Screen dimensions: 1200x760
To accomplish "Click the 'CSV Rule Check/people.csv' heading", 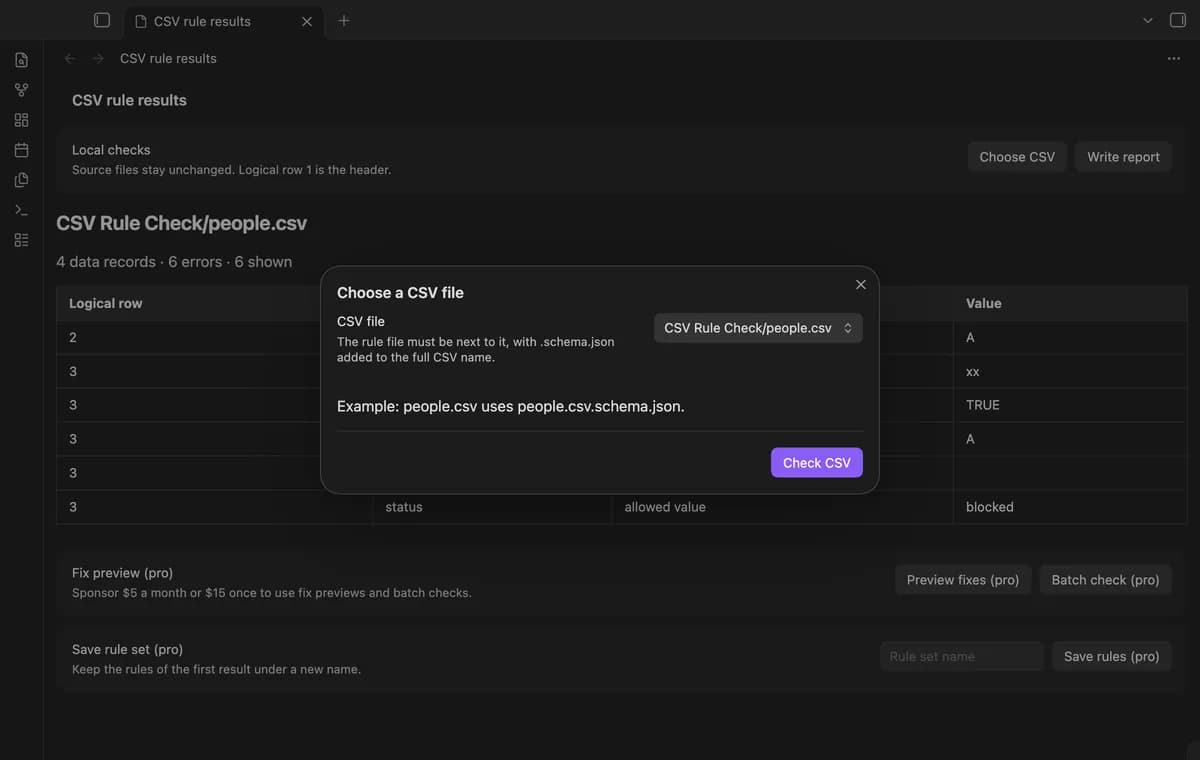I will (x=182, y=223).
